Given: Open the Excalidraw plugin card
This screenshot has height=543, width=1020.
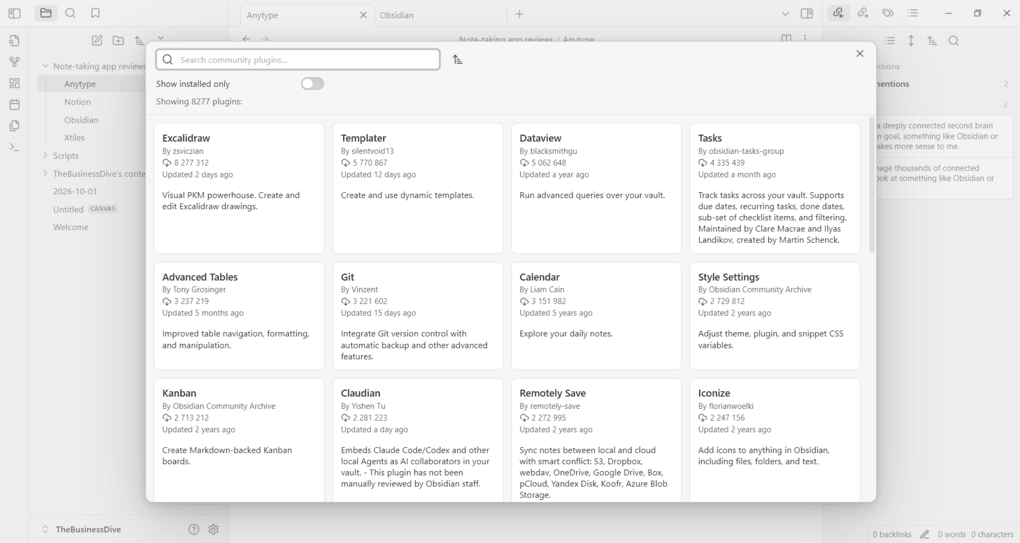Looking at the screenshot, I should click(239, 189).
